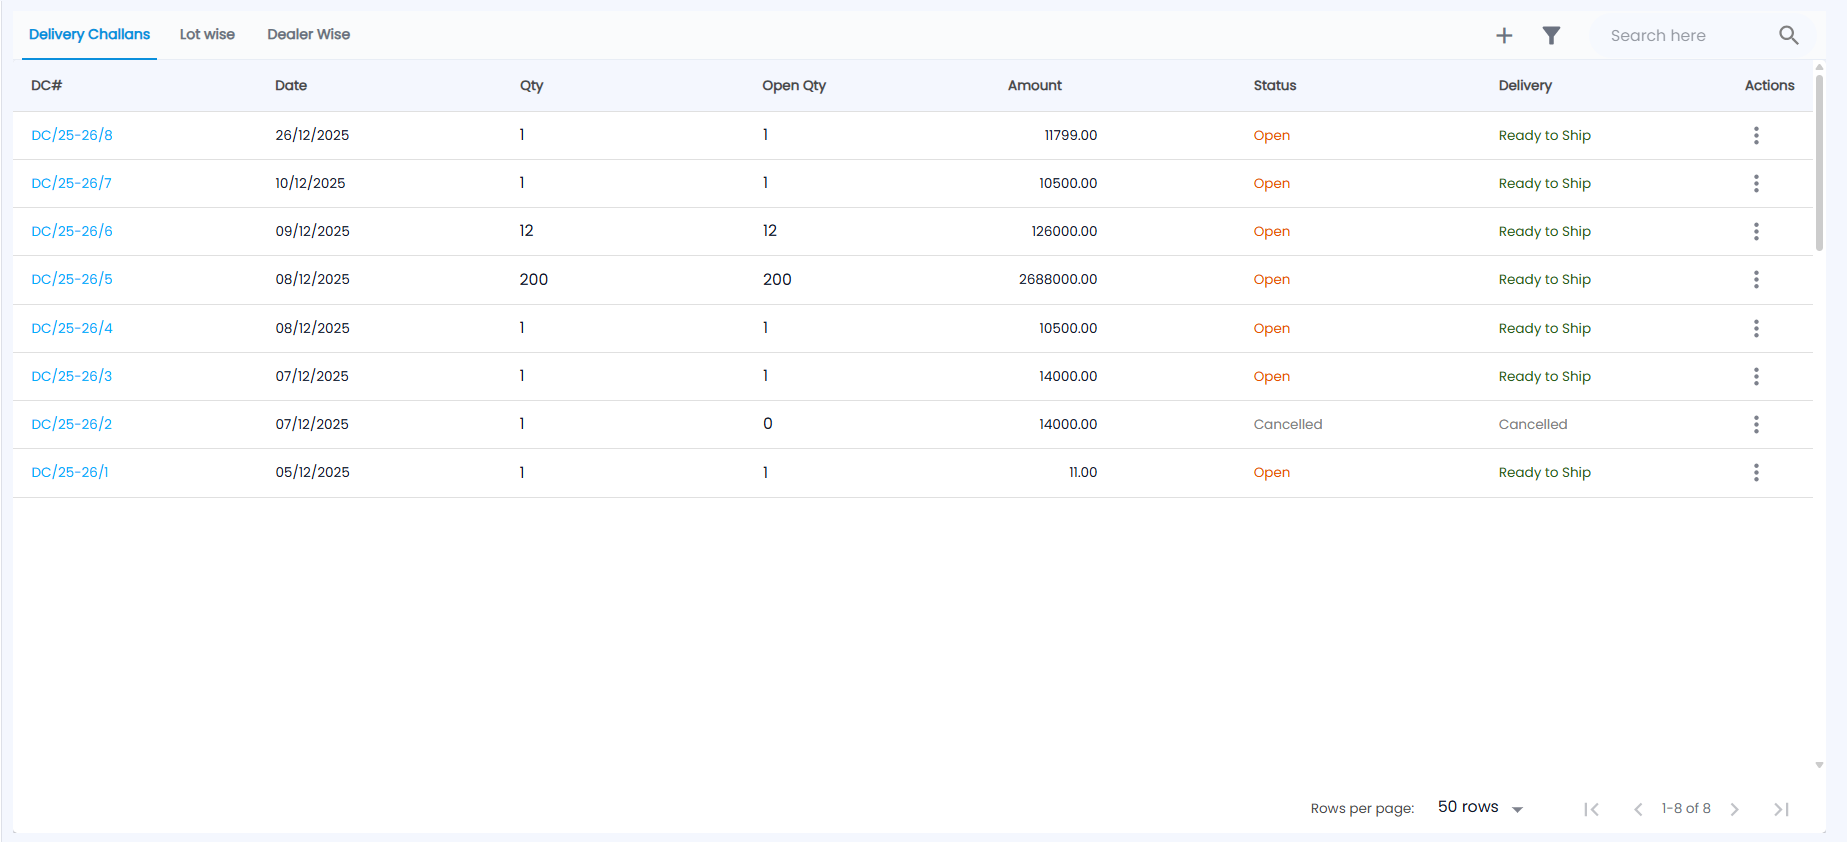
Task: Open challan DC/25-26/7 link
Action: click(x=72, y=183)
